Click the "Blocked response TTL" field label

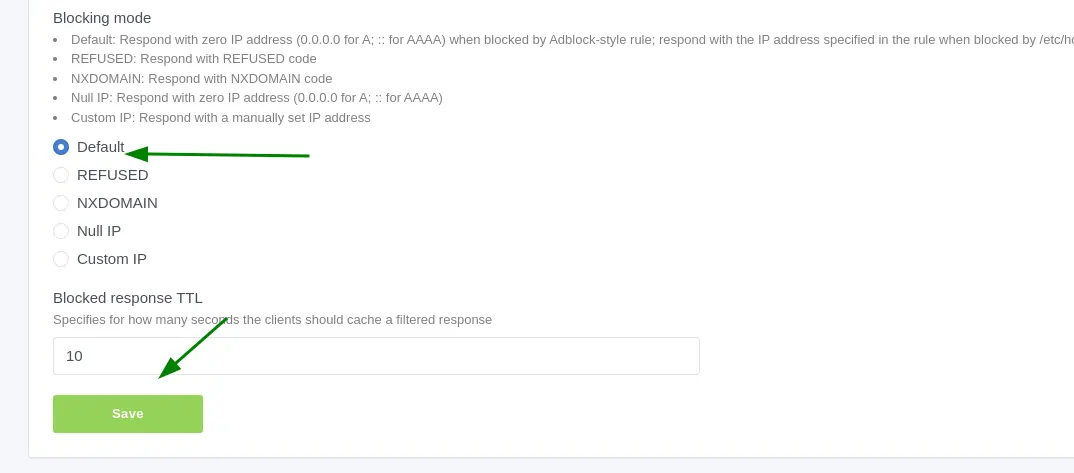tap(128, 297)
